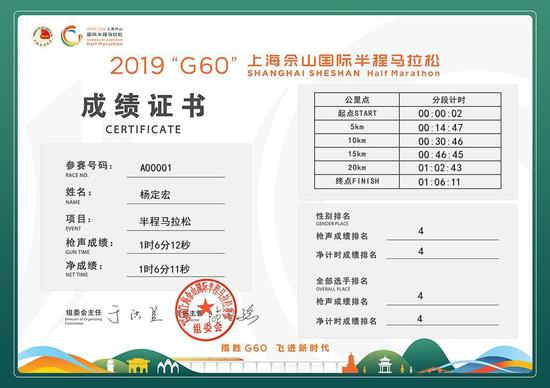
Task: Click the small half marathon logo text
Action: click(x=105, y=36)
